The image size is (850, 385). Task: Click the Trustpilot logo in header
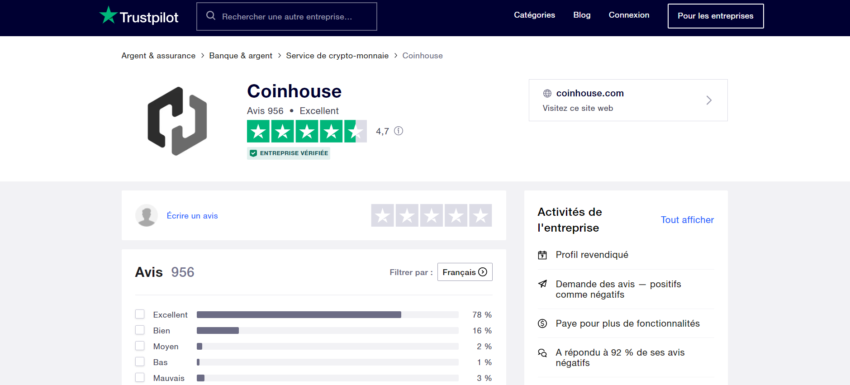139,16
